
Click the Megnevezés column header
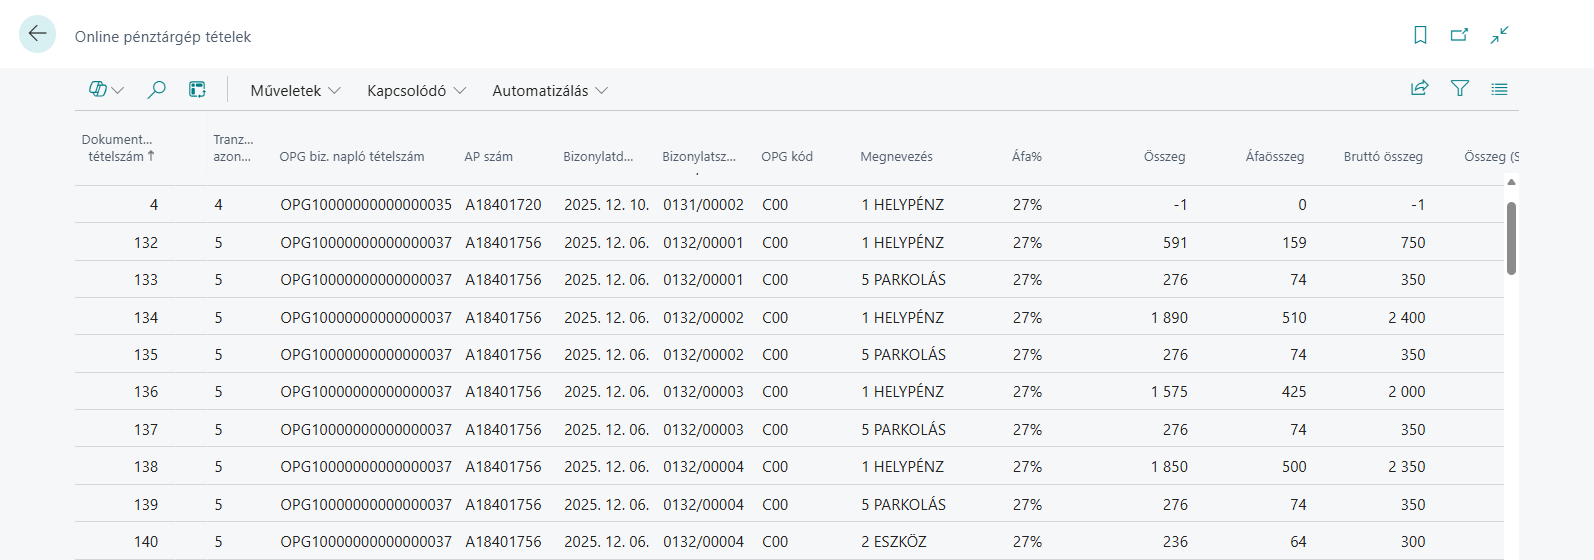pyautogui.click(x=896, y=157)
